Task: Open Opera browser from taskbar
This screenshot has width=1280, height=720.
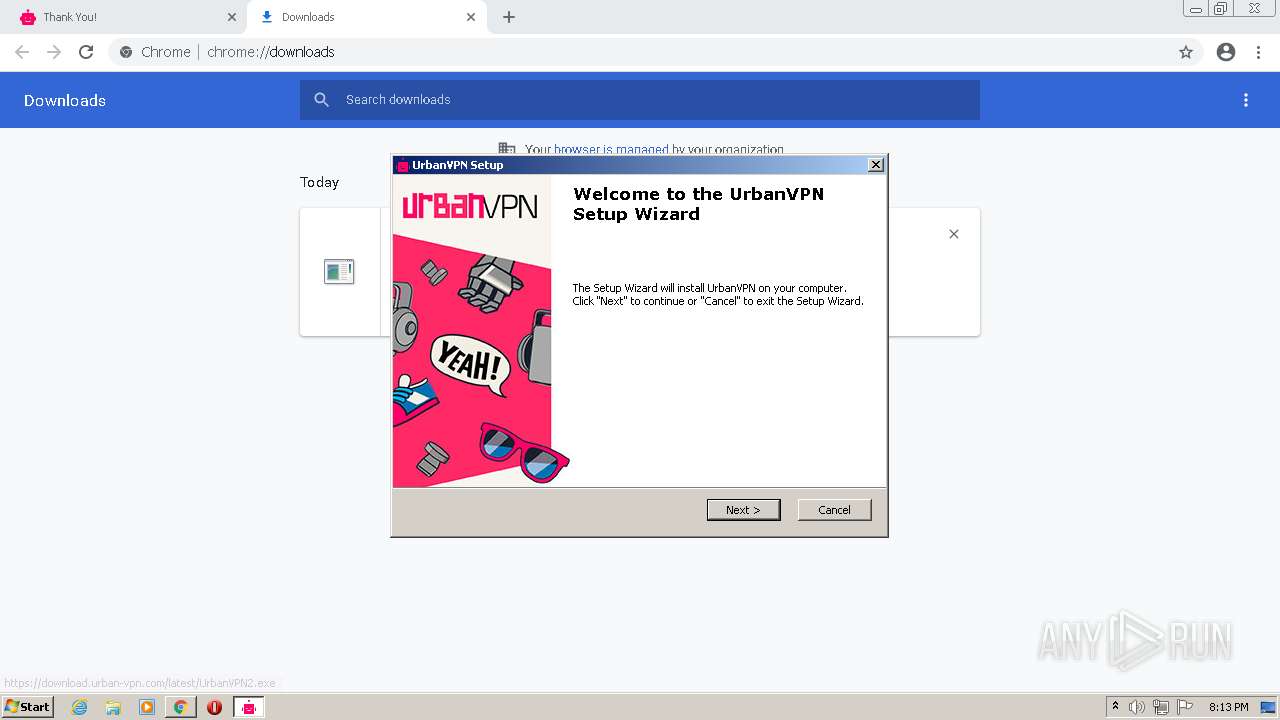Action: pyautogui.click(x=214, y=707)
